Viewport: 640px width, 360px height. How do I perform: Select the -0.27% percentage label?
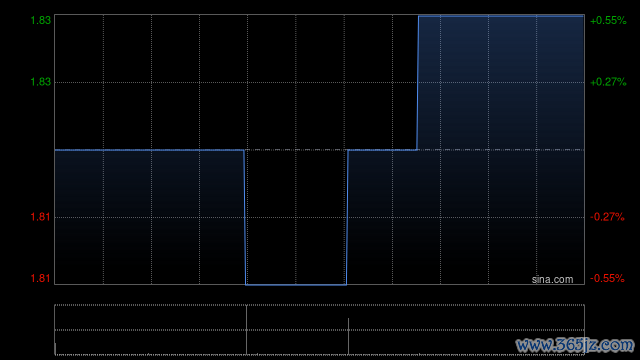pos(607,217)
